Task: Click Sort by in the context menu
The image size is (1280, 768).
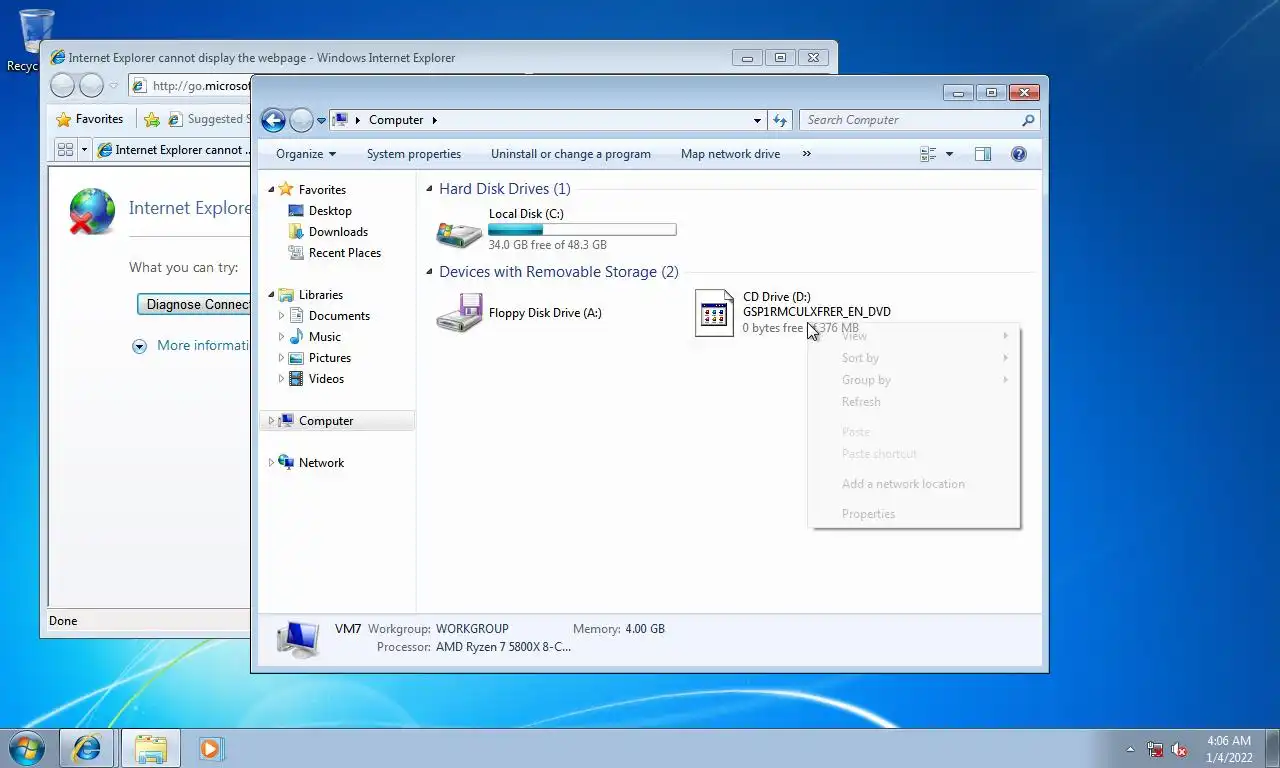Action: pos(914,358)
